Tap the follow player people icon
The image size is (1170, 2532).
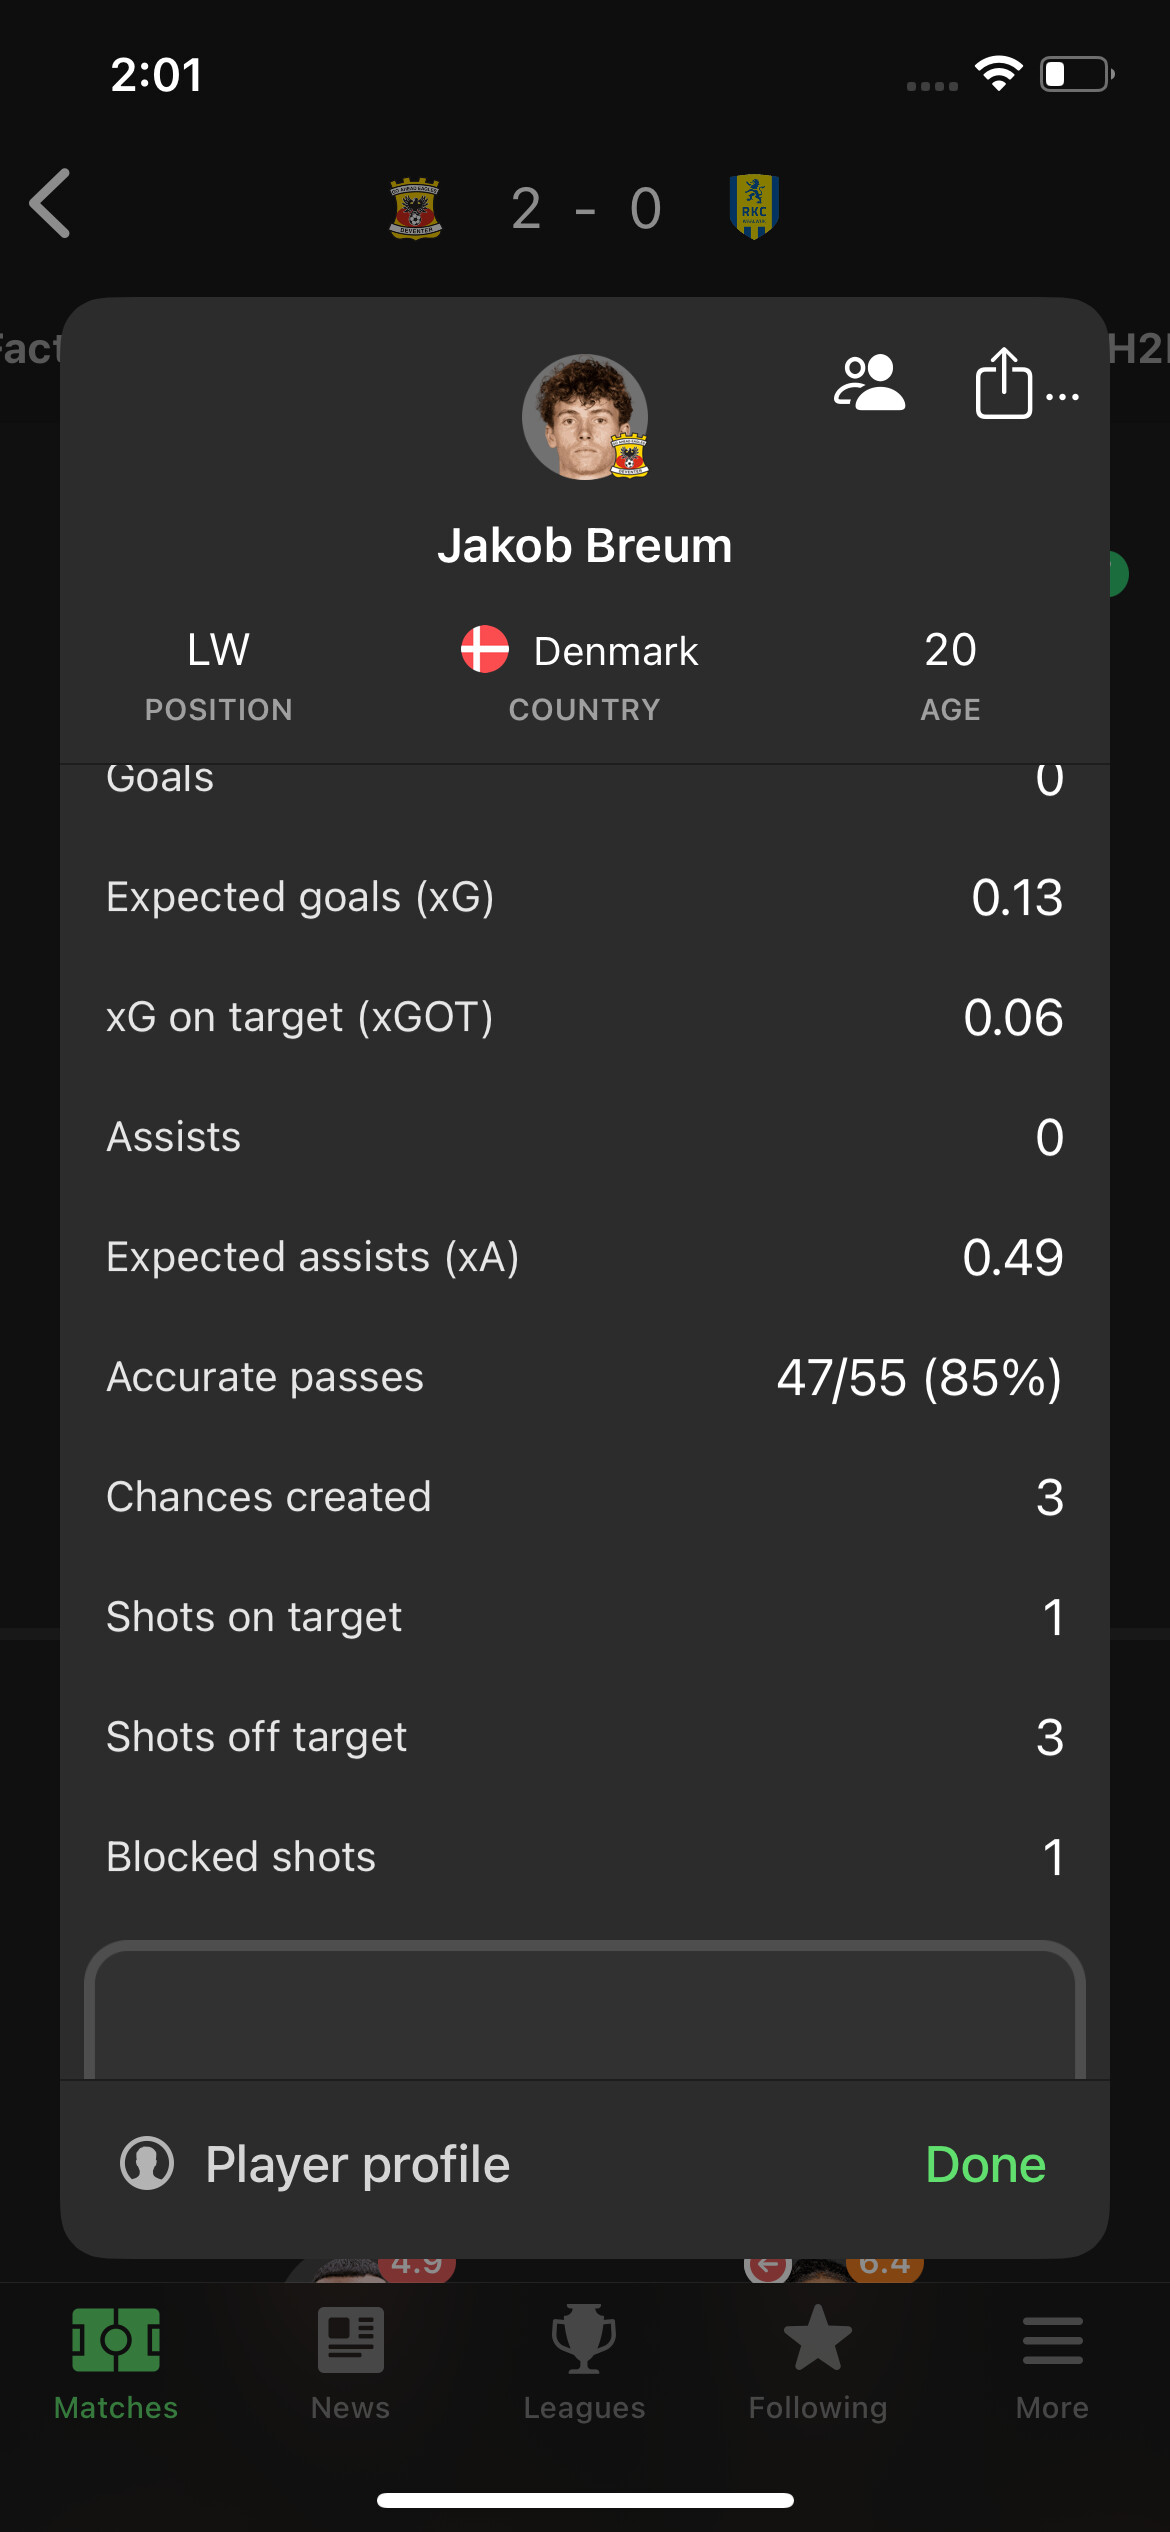pos(869,384)
